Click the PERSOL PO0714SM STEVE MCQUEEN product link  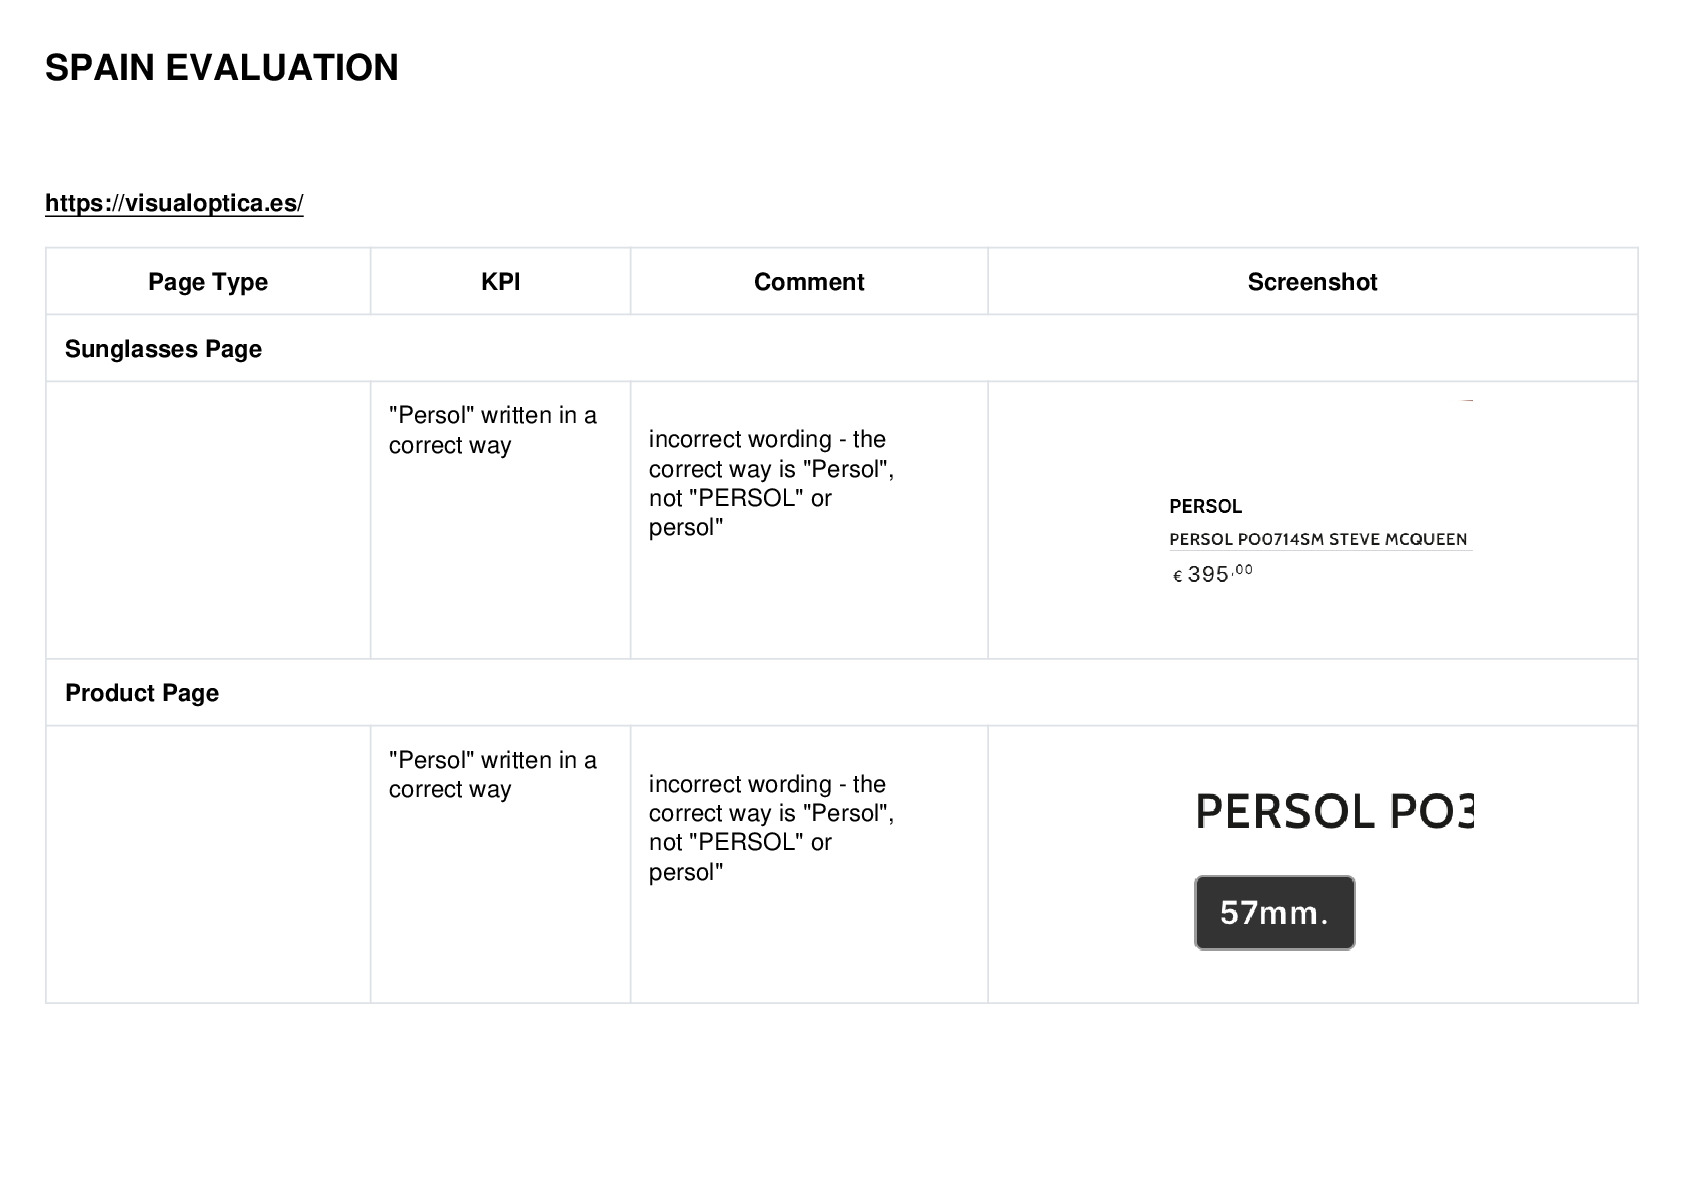(x=1318, y=539)
